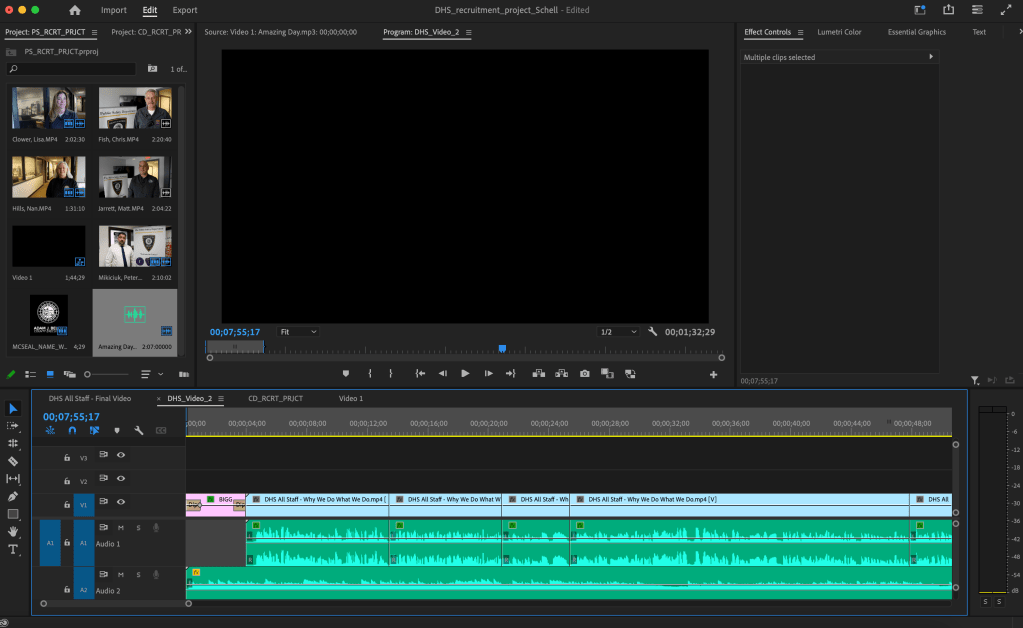Open the Lumetri Color panel tab
1023x628 pixels.
839,32
